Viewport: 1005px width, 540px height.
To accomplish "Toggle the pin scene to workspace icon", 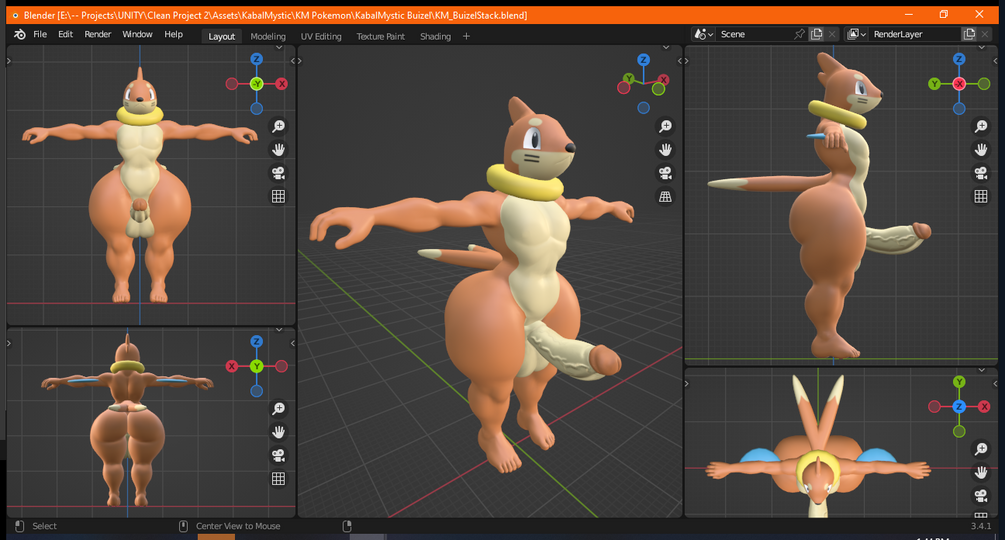I will click(799, 35).
